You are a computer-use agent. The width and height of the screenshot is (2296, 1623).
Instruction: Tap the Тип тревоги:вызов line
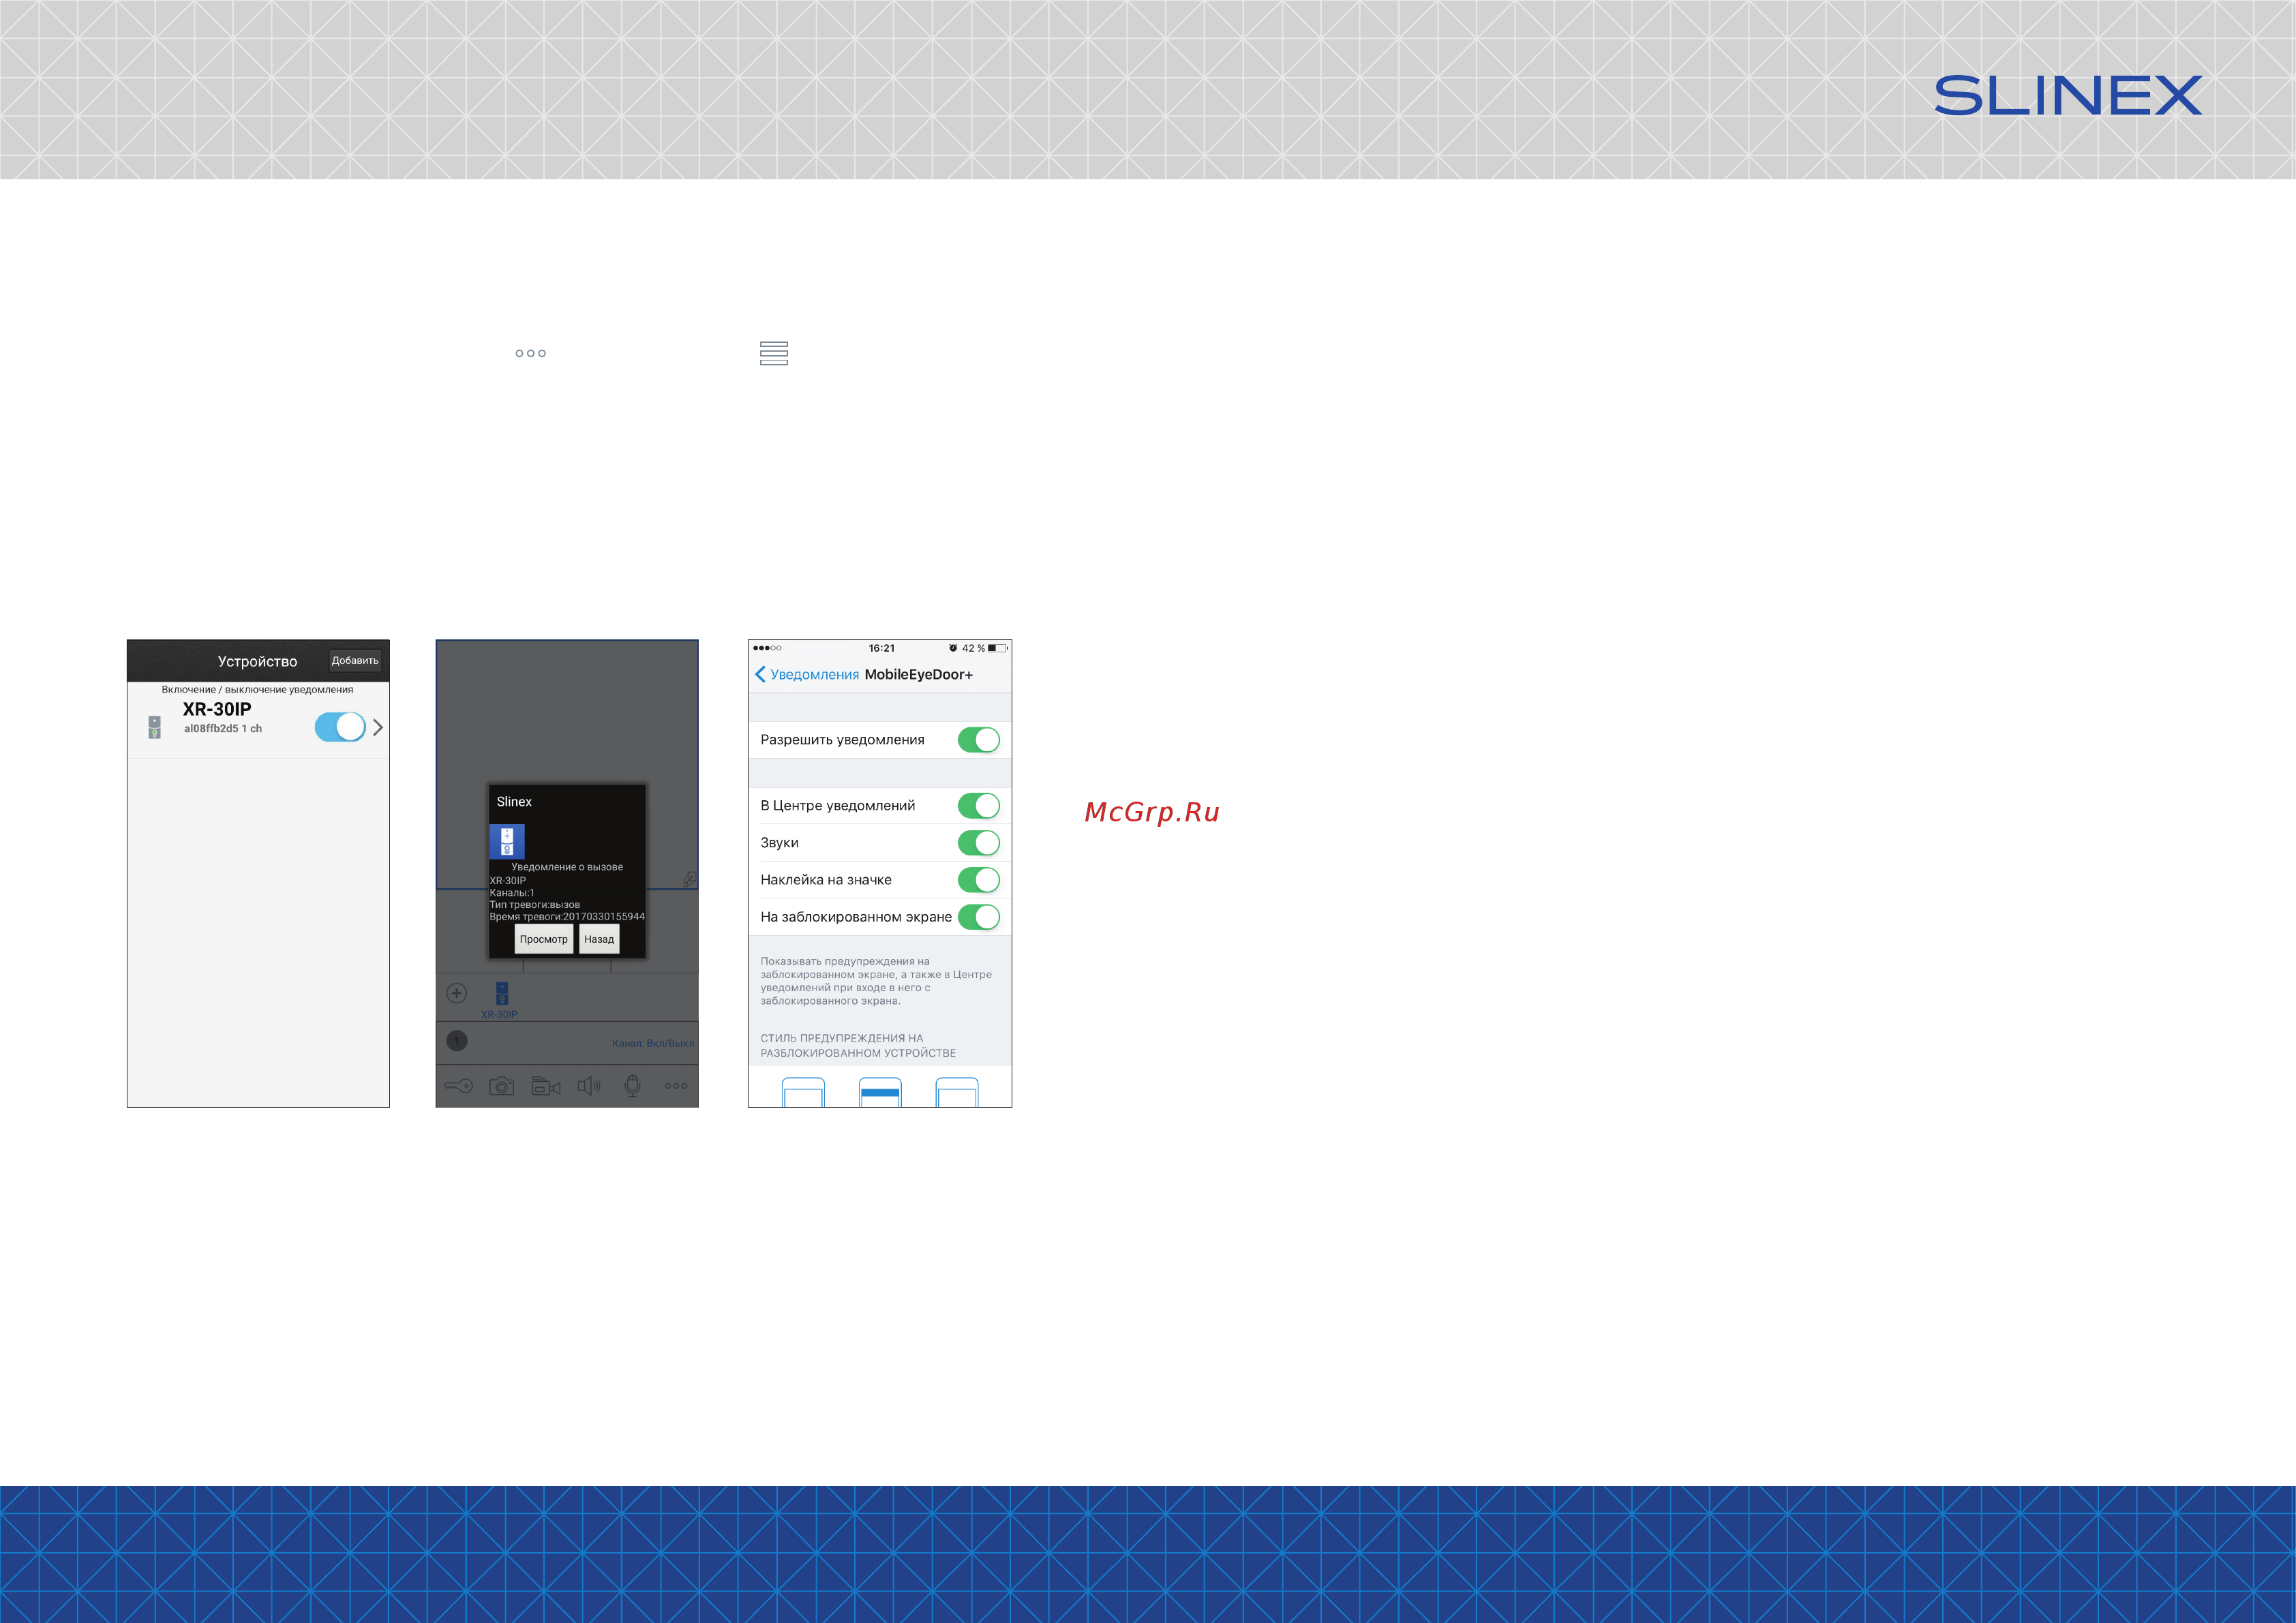pos(535,905)
